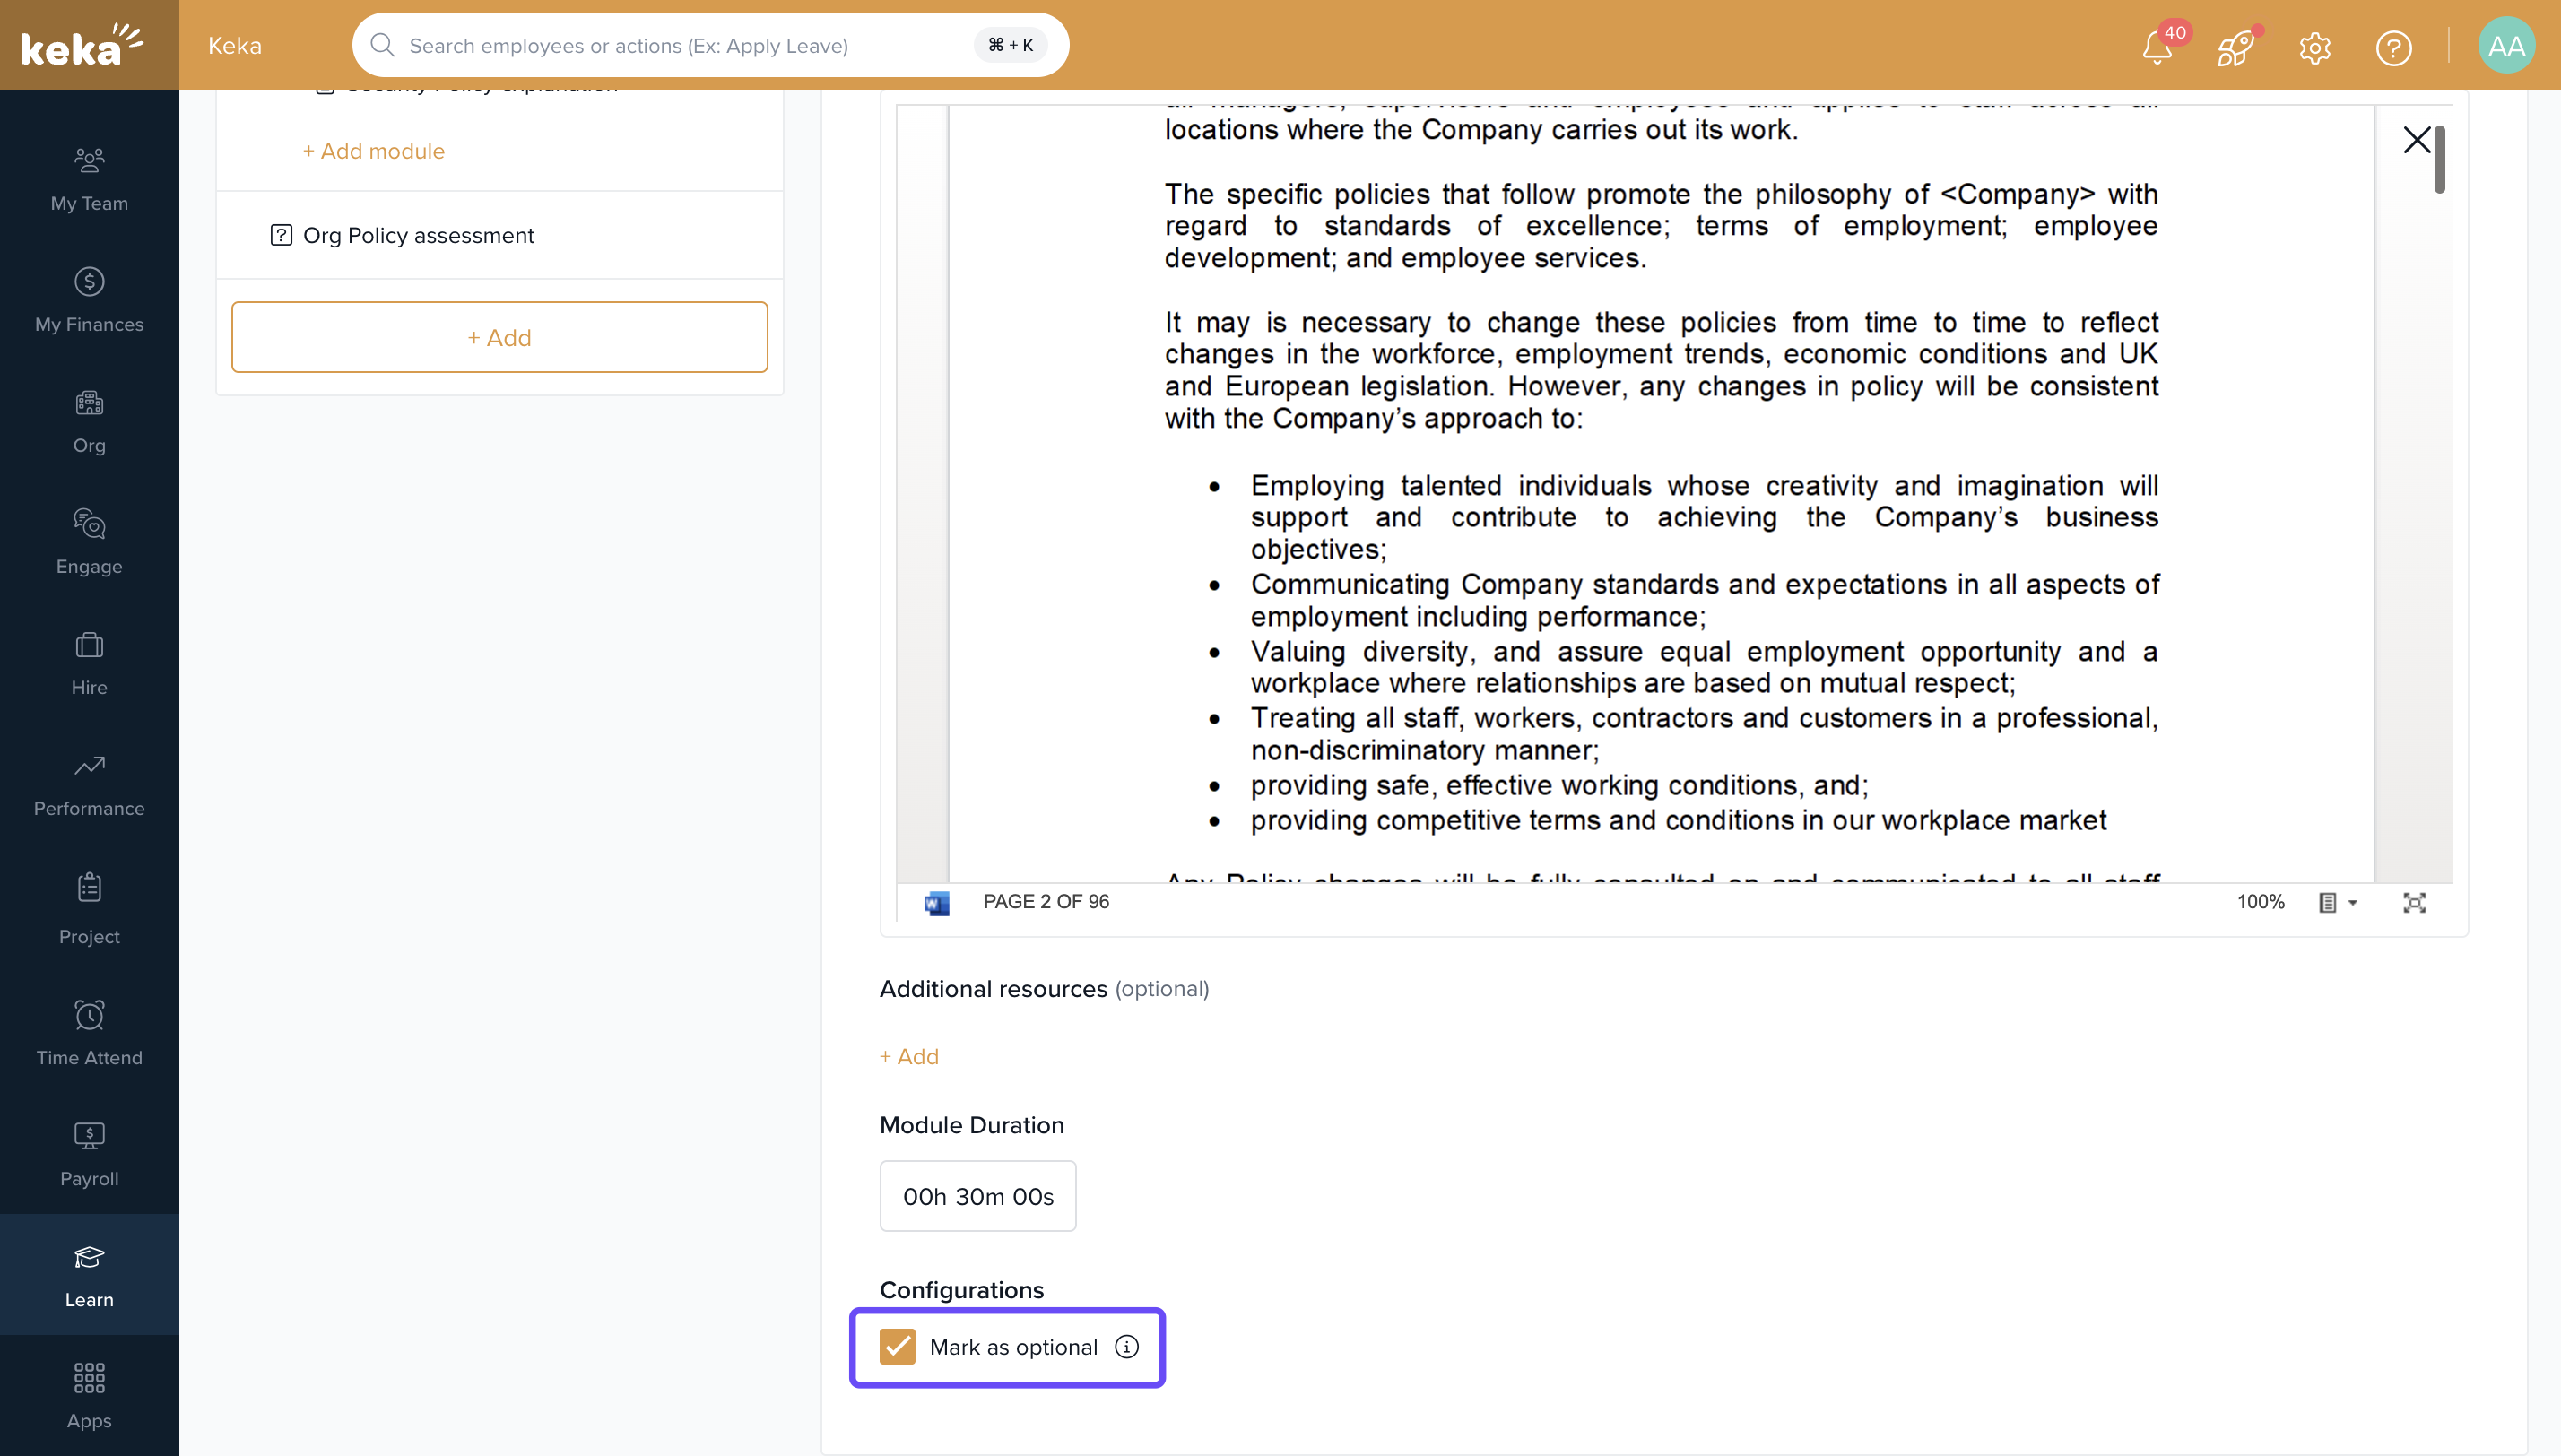Select the Org Policy assessment item

pyautogui.click(x=418, y=235)
